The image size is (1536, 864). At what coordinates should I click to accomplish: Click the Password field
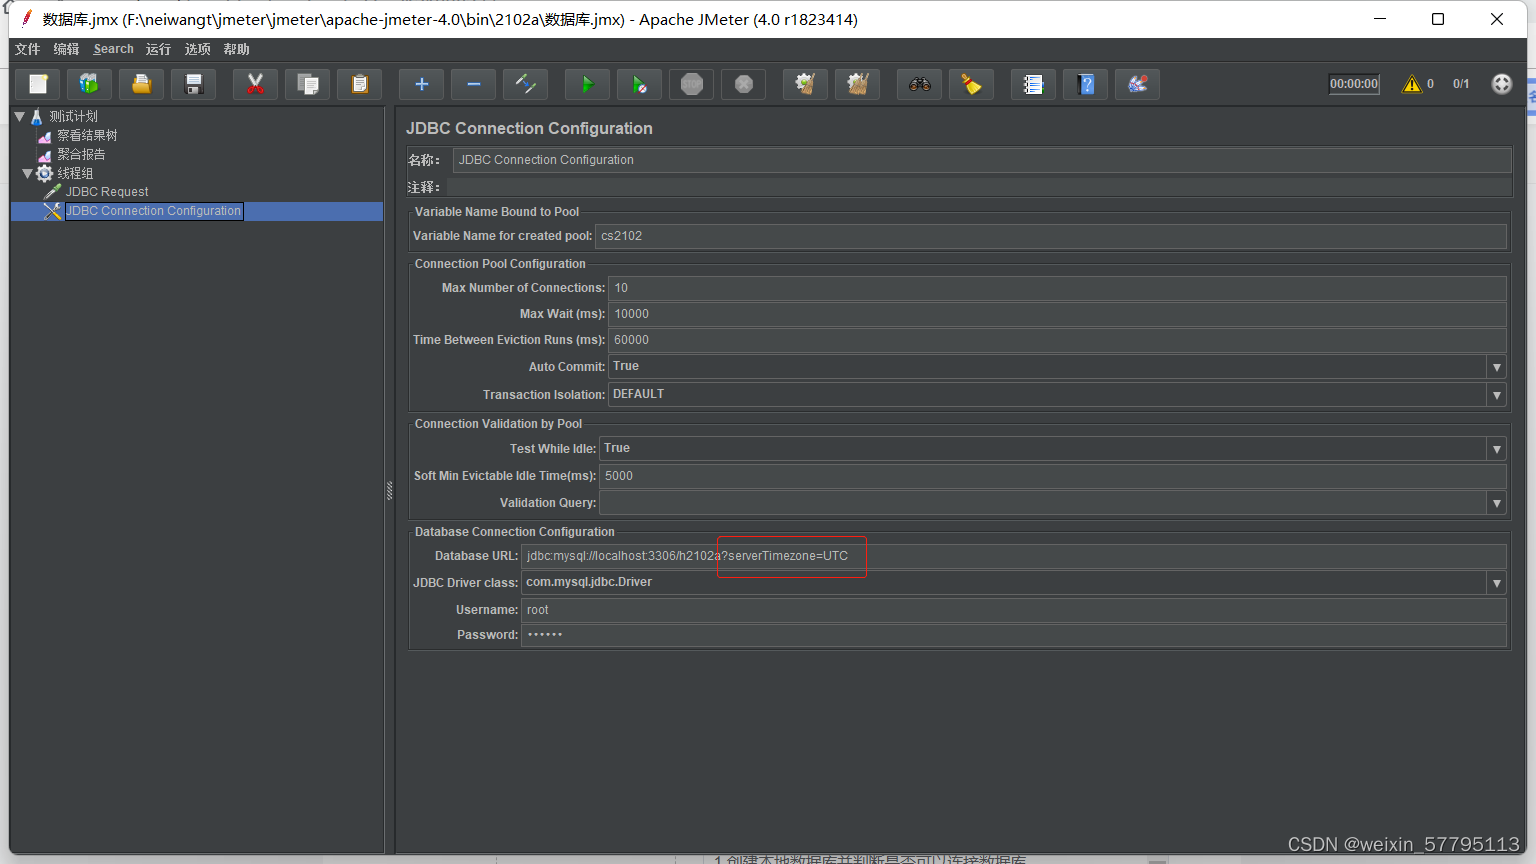1014,635
